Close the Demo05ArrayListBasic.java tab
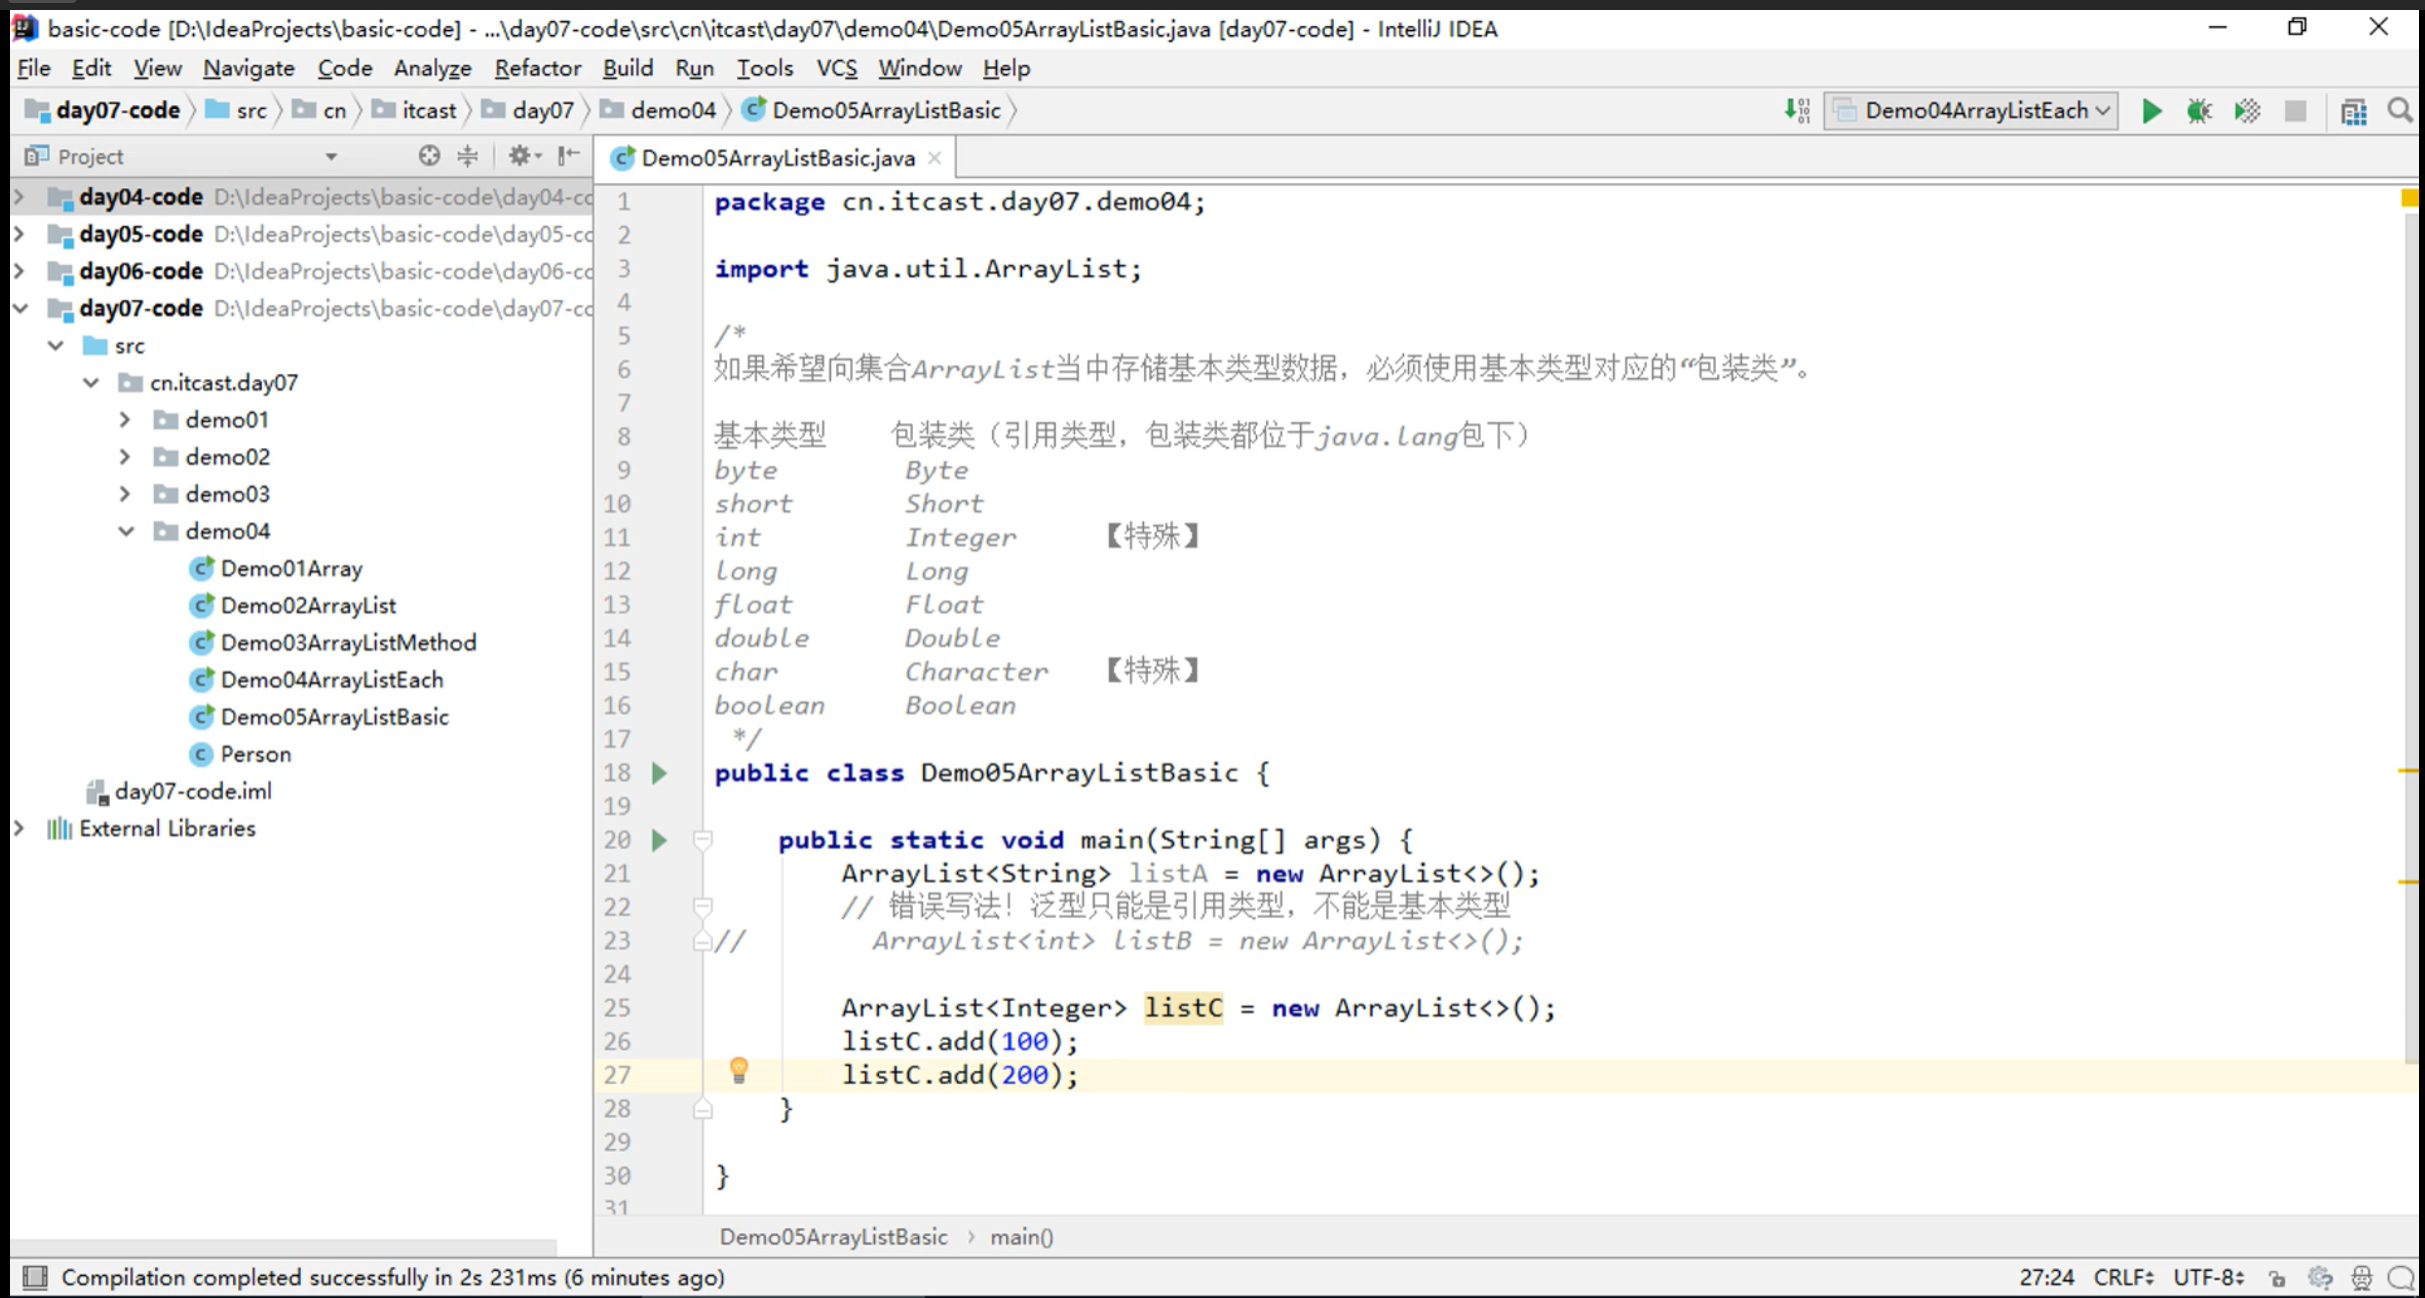Viewport: 2425px width, 1298px height. [935, 158]
